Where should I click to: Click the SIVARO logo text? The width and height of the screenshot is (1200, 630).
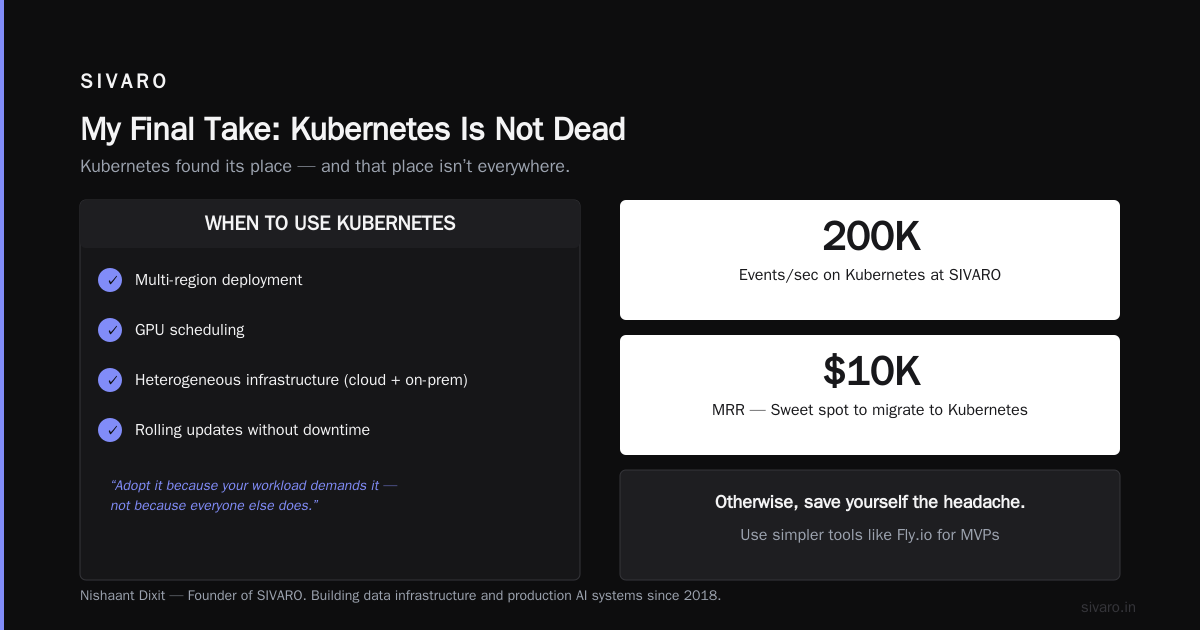coord(124,81)
